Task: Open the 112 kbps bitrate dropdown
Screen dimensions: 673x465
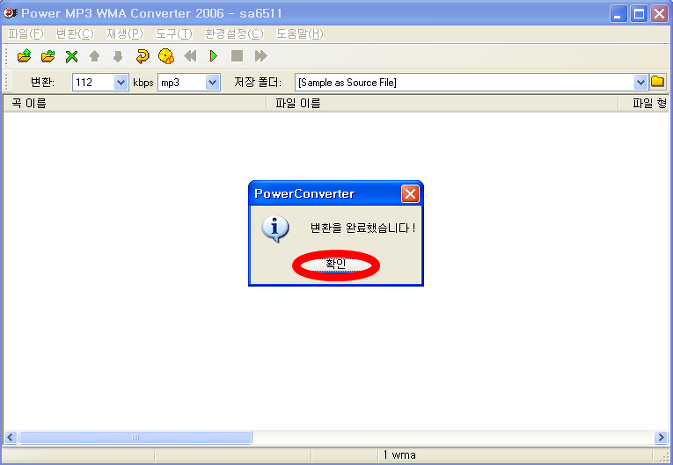Action: pos(121,82)
